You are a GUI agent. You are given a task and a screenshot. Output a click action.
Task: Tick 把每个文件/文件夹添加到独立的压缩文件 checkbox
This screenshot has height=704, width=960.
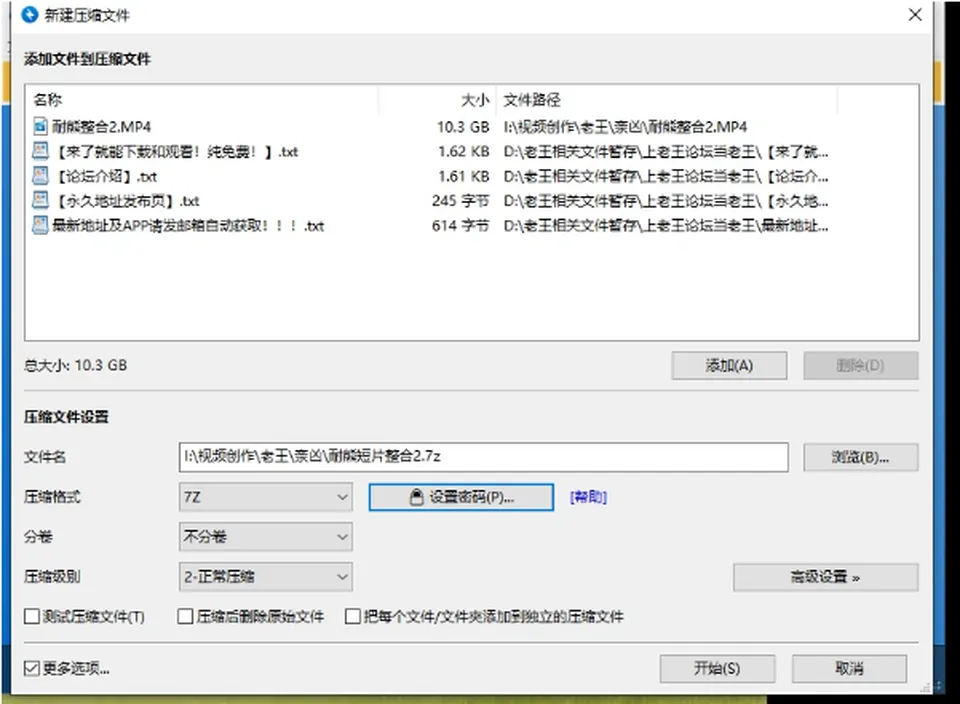(353, 616)
